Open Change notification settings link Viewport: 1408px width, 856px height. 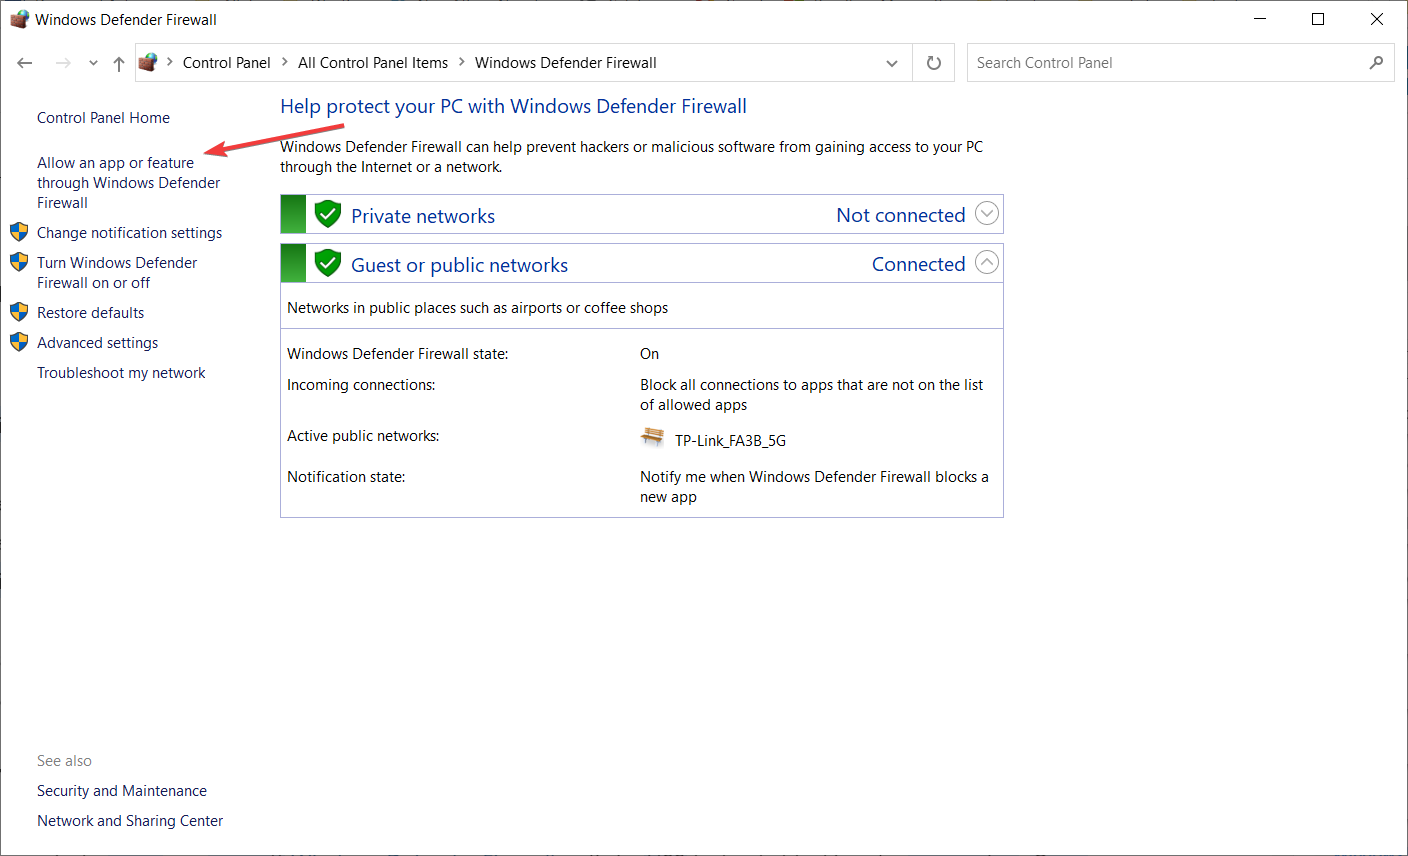[130, 233]
